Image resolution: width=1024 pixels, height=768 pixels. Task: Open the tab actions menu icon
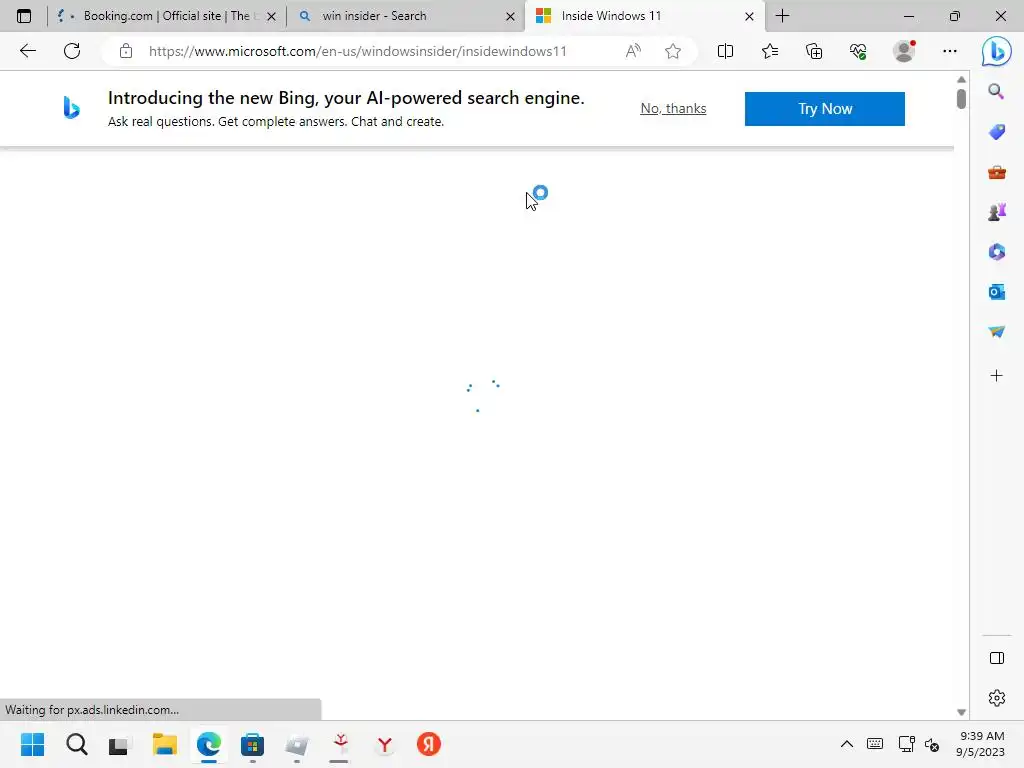24,16
